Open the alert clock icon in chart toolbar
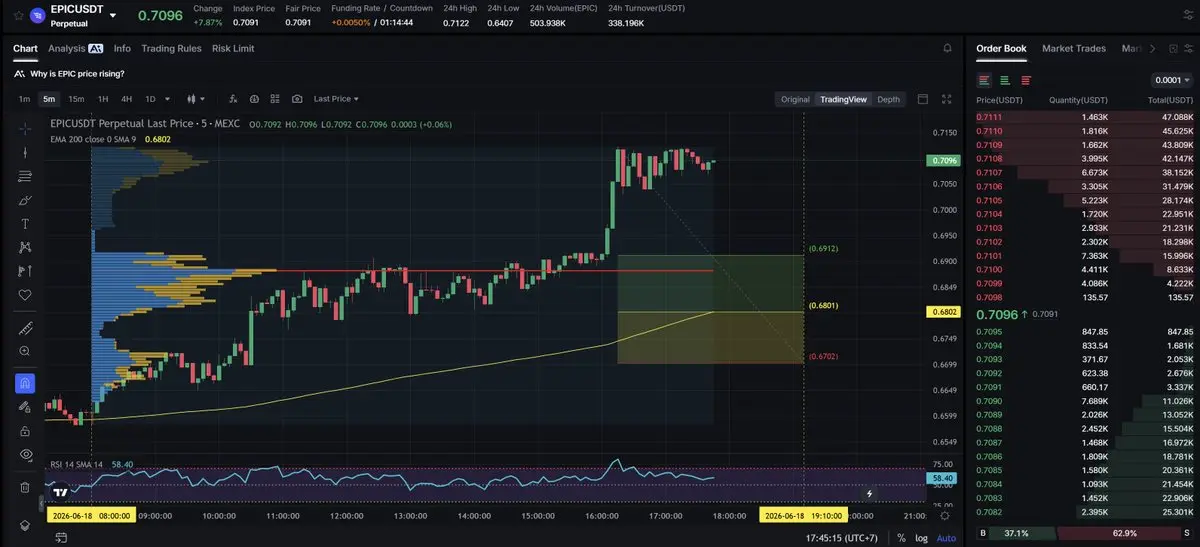This screenshot has width=1200, height=547. [254, 99]
